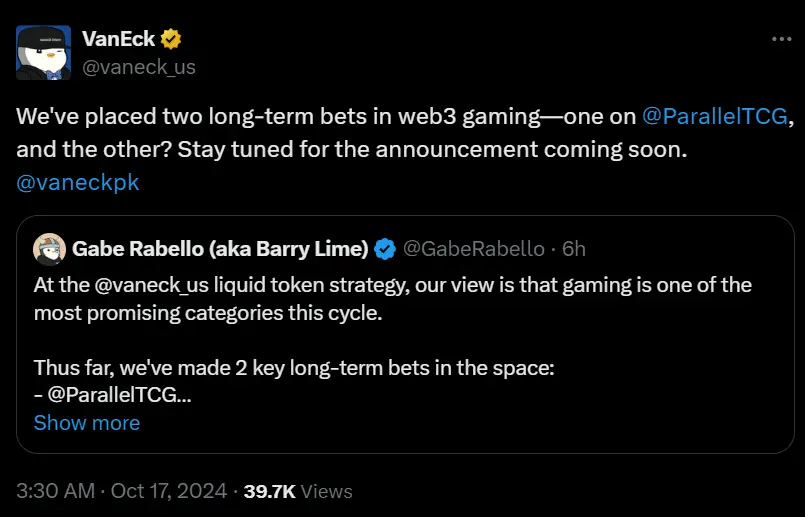Open VanEck's penguin profile avatar
The image size is (805, 517).
tap(43, 53)
